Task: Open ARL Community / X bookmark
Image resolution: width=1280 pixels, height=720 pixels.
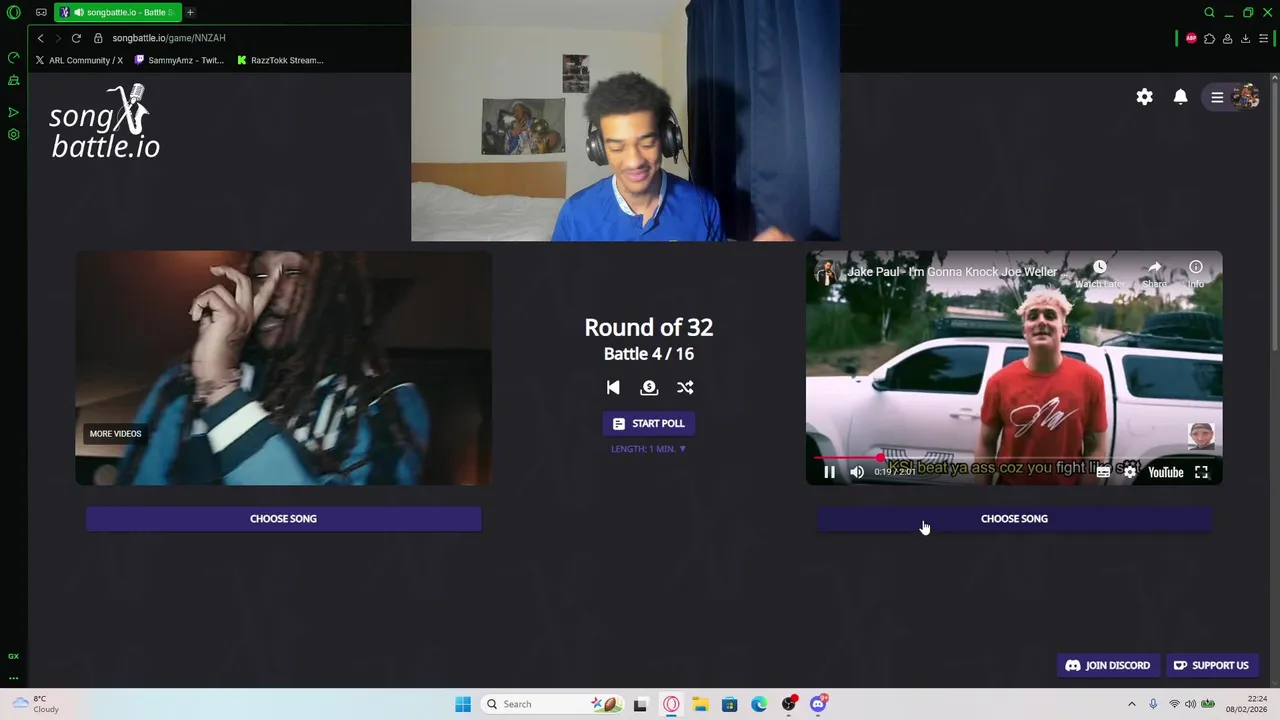Action: coord(79,60)
